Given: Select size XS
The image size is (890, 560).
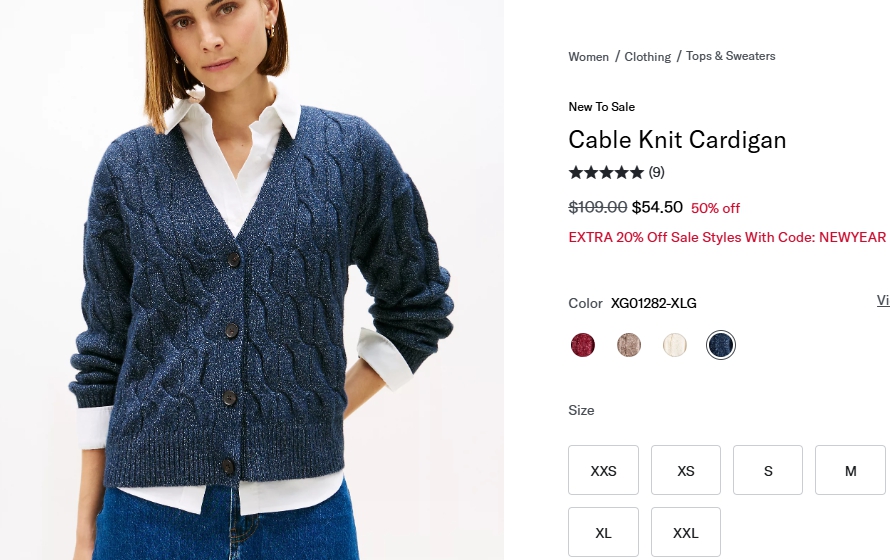Looking at the screenshot, I should coord(686,470).
